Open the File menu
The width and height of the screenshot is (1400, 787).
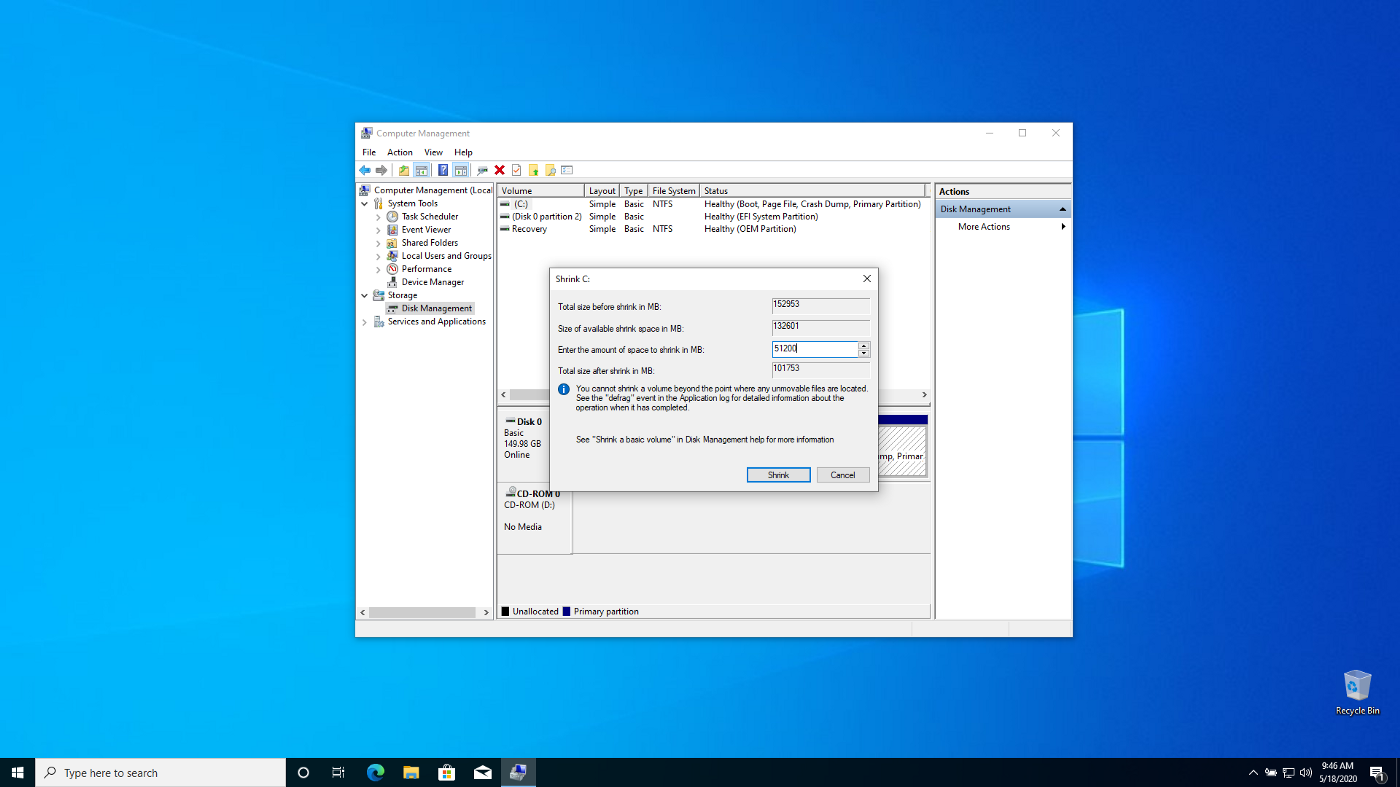[369, 152]
